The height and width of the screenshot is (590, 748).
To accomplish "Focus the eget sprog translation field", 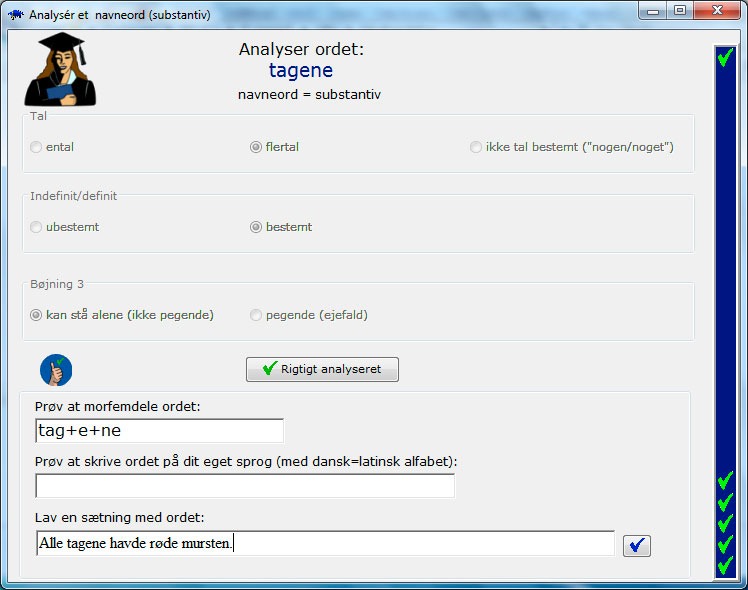I will 245,486.
